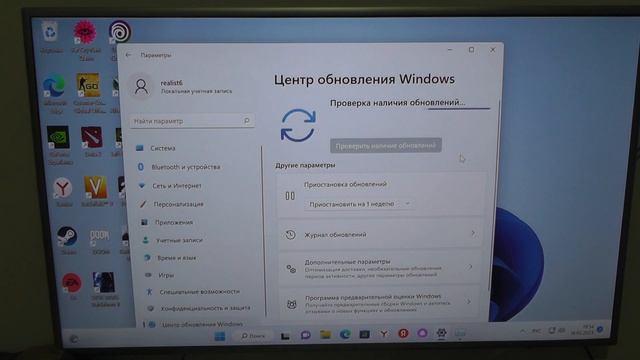Click the network and volume tray icons
640x360 pixels.
[x=557, y=330]
